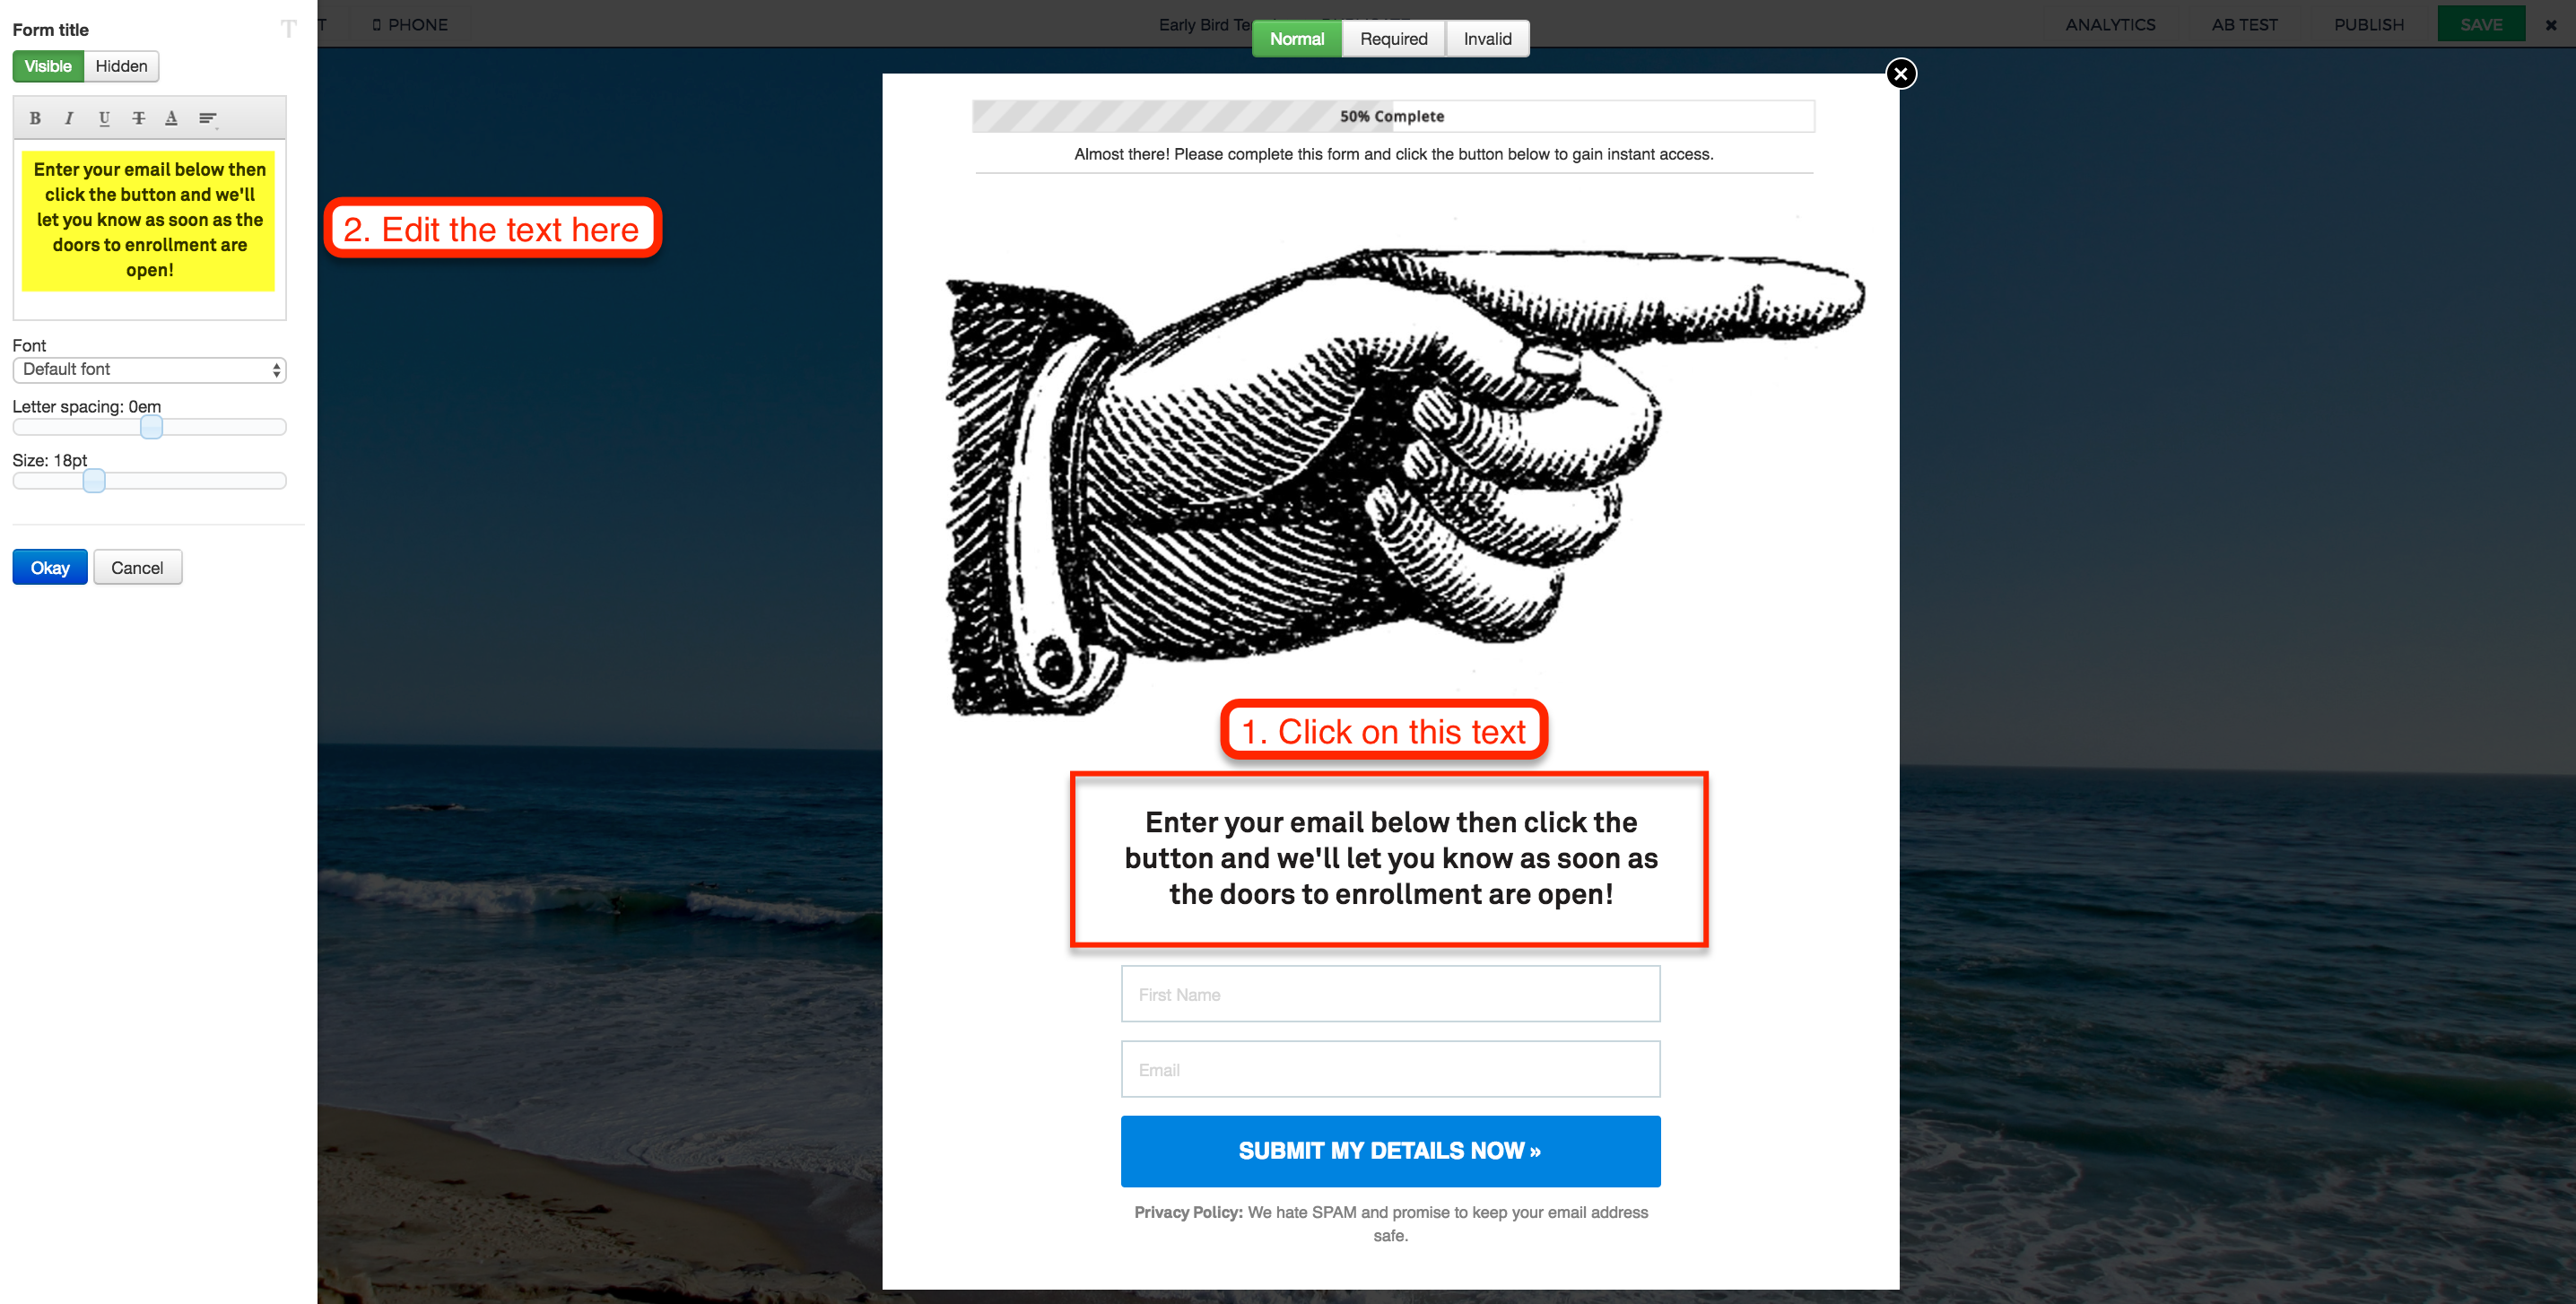
Task: Switch field state to Required
Action: point(1393,39)
